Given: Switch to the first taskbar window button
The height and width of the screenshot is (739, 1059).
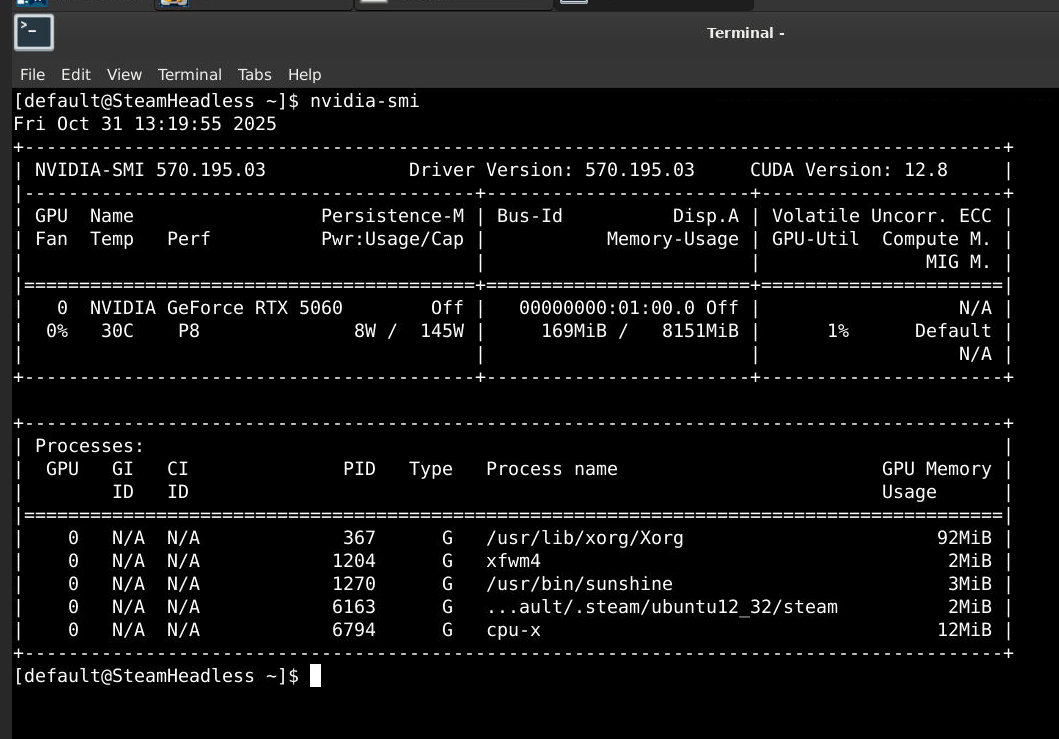Looking at the screenshot, I should pyautogui.click(x=253, y=4).
